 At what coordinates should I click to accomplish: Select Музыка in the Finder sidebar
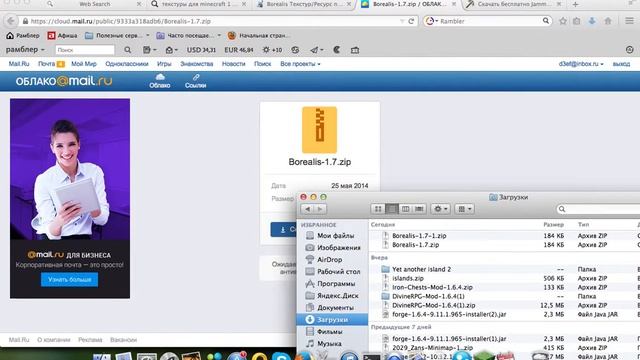click(329, 344)
